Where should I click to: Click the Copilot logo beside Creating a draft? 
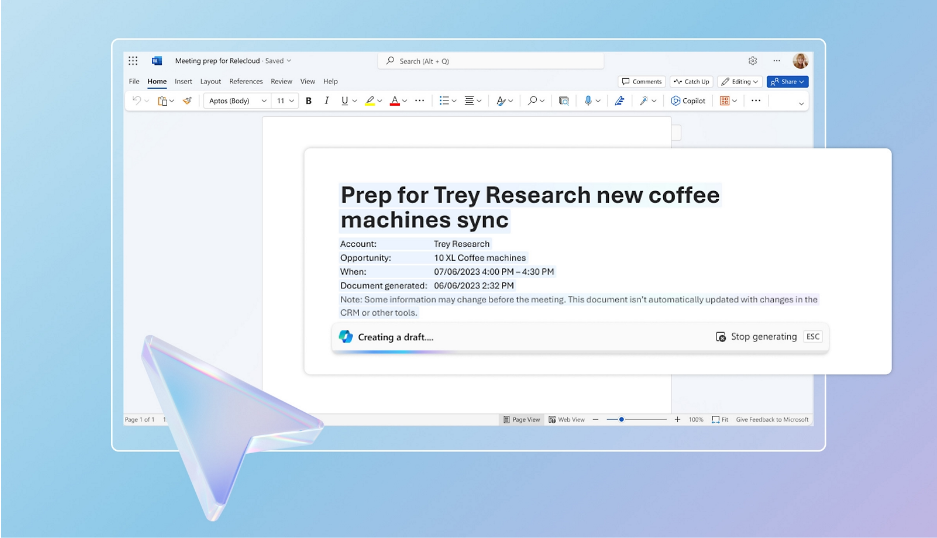click(x=345, y=337)
